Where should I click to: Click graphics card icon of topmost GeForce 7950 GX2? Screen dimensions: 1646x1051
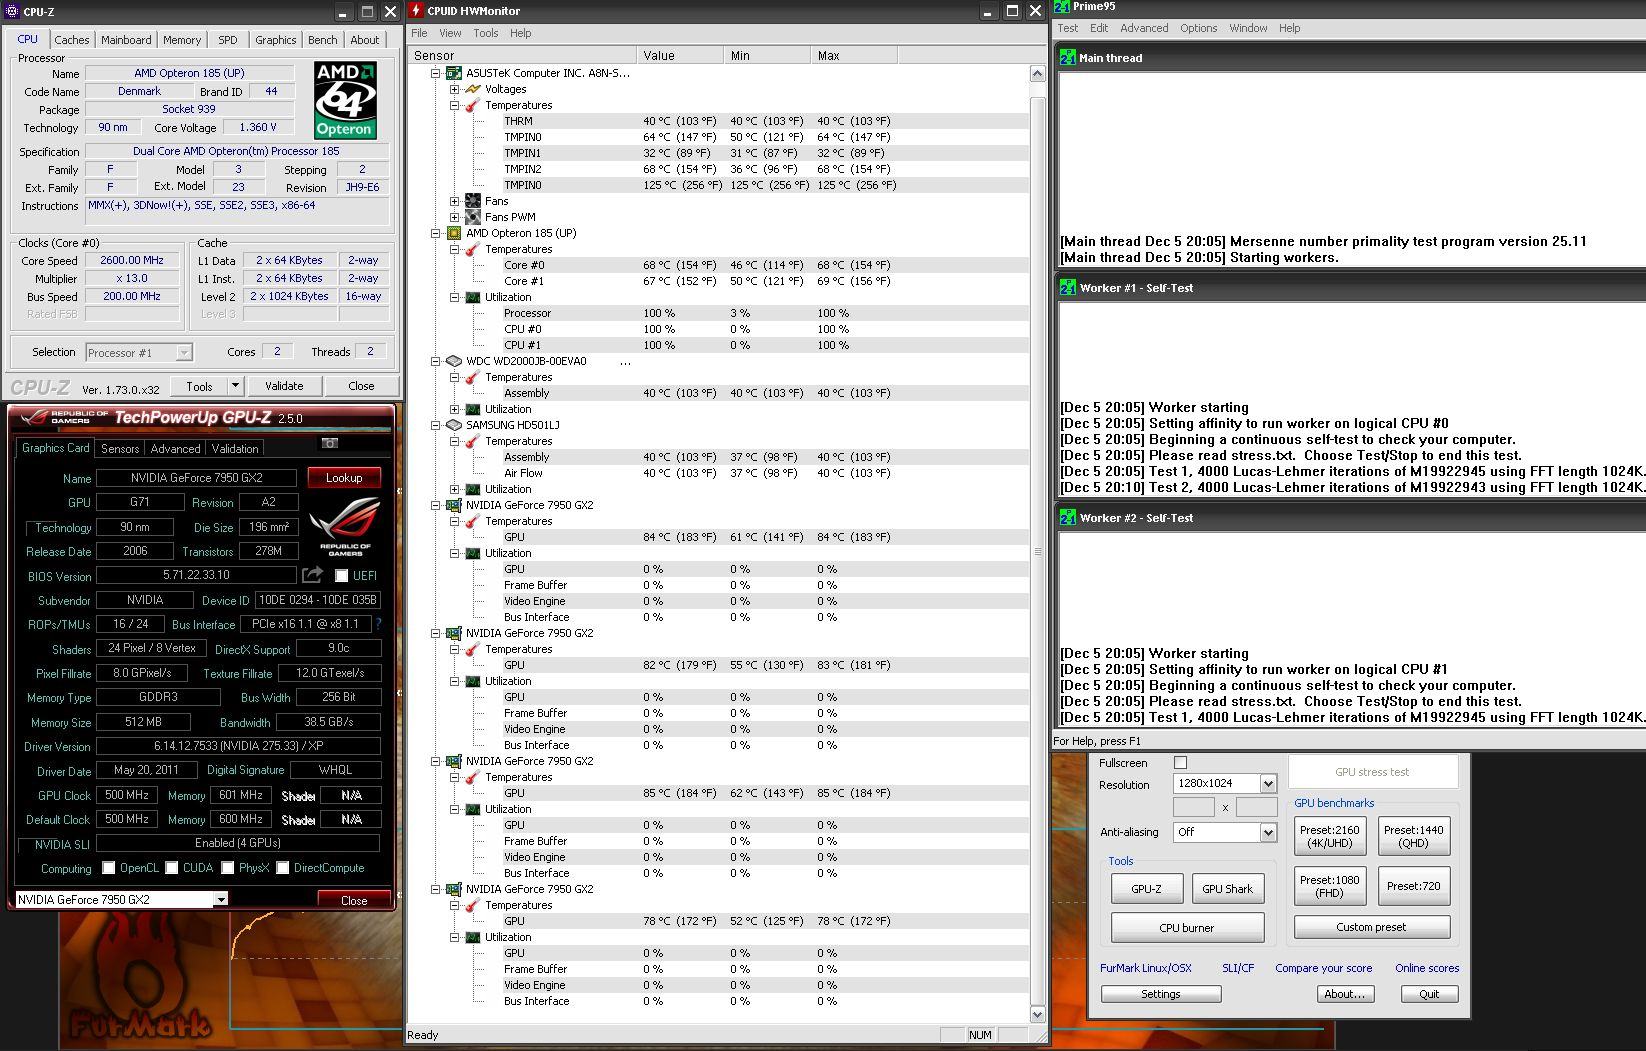pos(453,505)
